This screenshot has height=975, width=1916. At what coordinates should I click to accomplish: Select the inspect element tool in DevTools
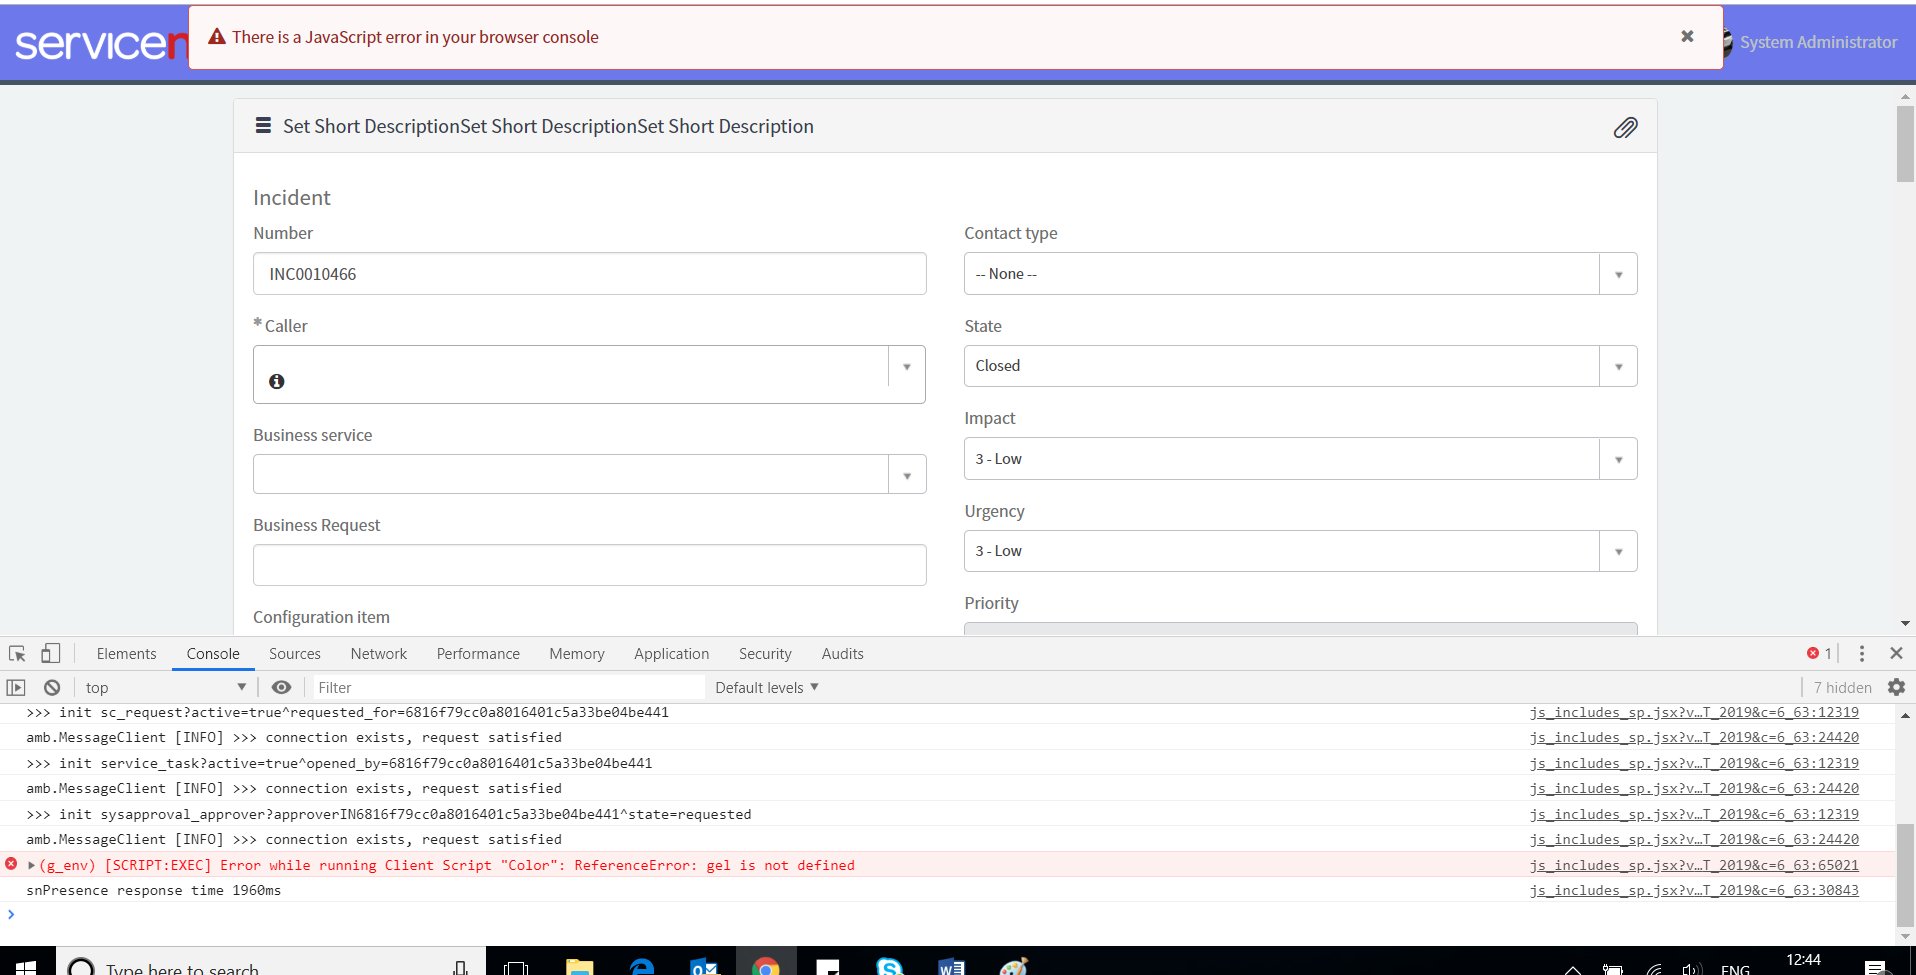[x=16, y=653]
